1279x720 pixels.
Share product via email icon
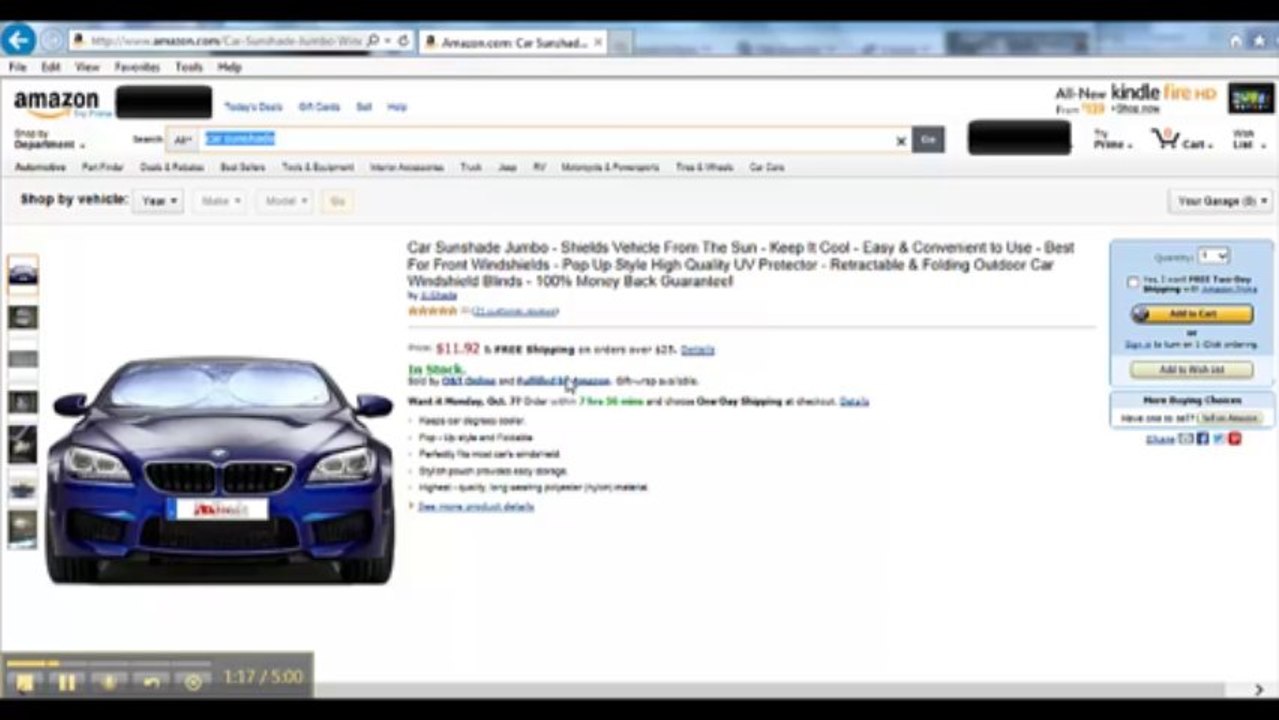(x=1186, y=439)
